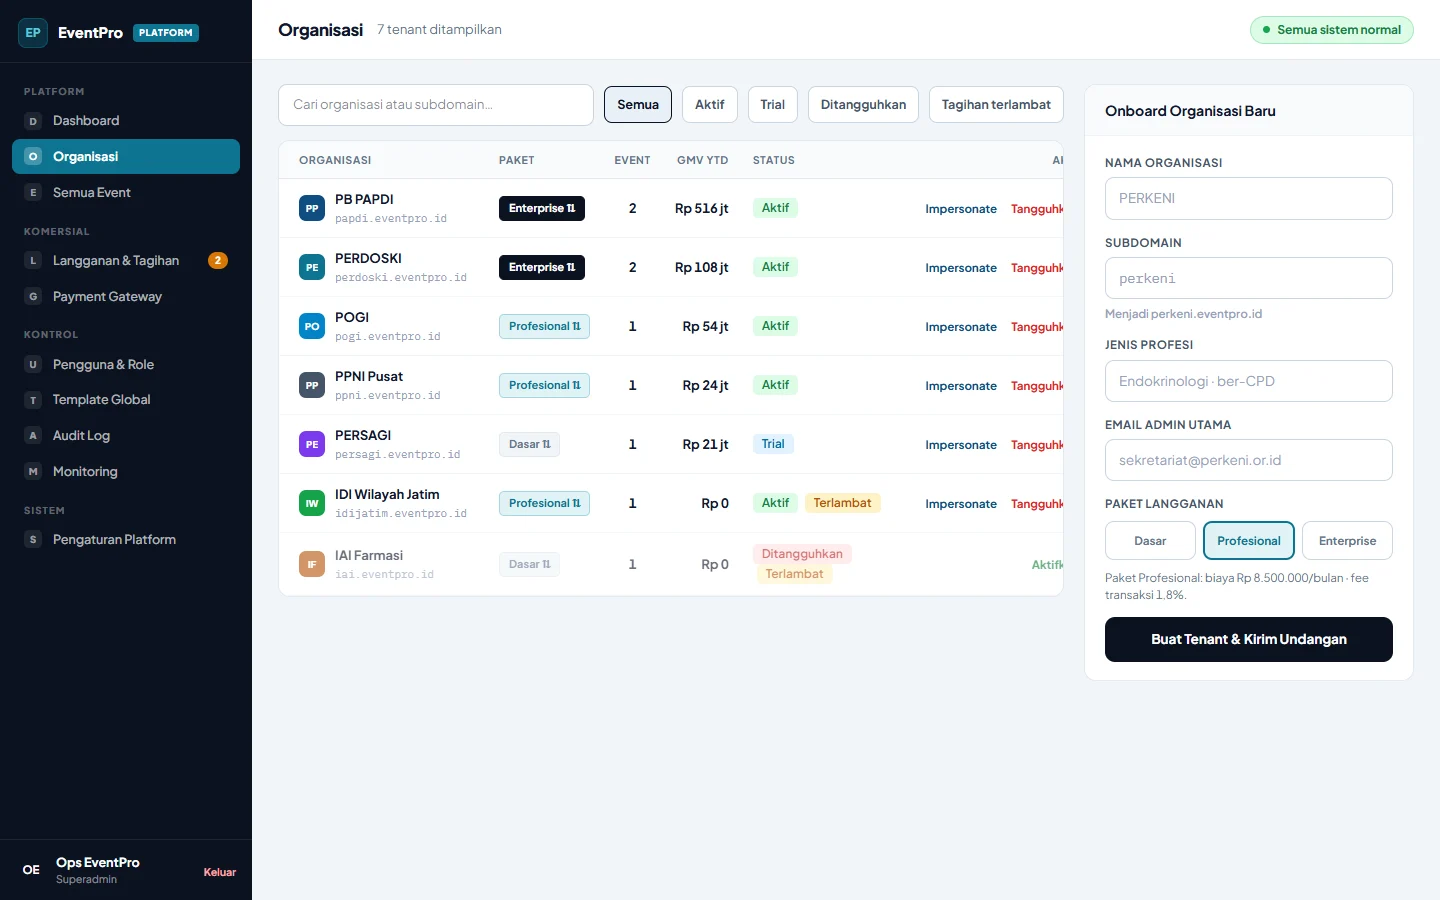Open the plan dropdown for POGI
Screen dimensions: 1440x900
[544, 326]
